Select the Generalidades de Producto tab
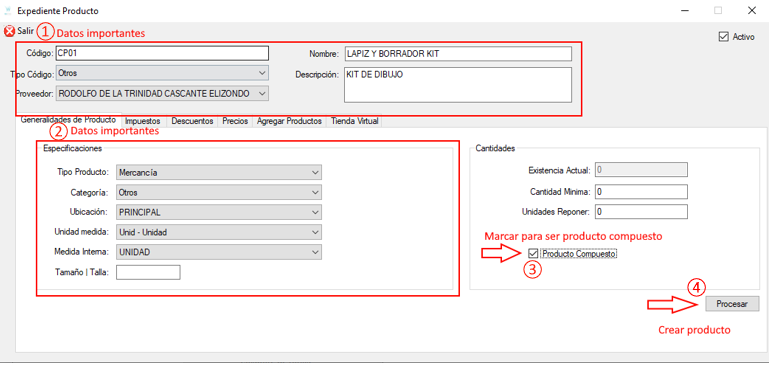775x367 pixels. [x=68, y=120]
